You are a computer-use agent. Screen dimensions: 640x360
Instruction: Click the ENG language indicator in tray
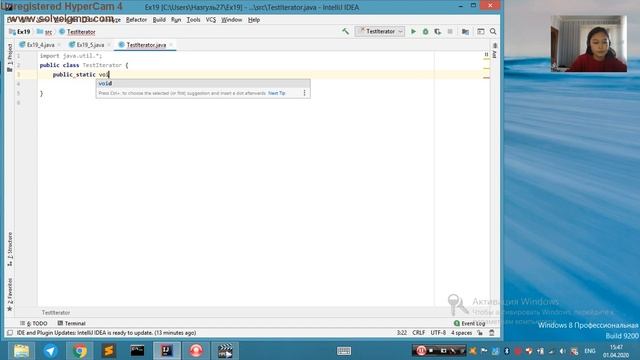(589, 351)
